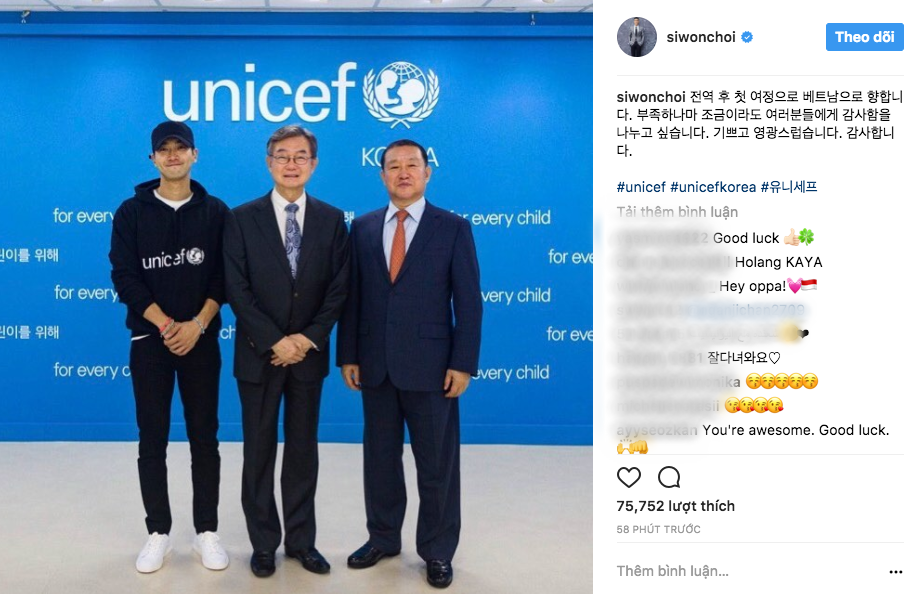Click the comment speech bubble icon
Image resolution: width=917 pixels, height=594 pixels.
click(x=669, y=478)
